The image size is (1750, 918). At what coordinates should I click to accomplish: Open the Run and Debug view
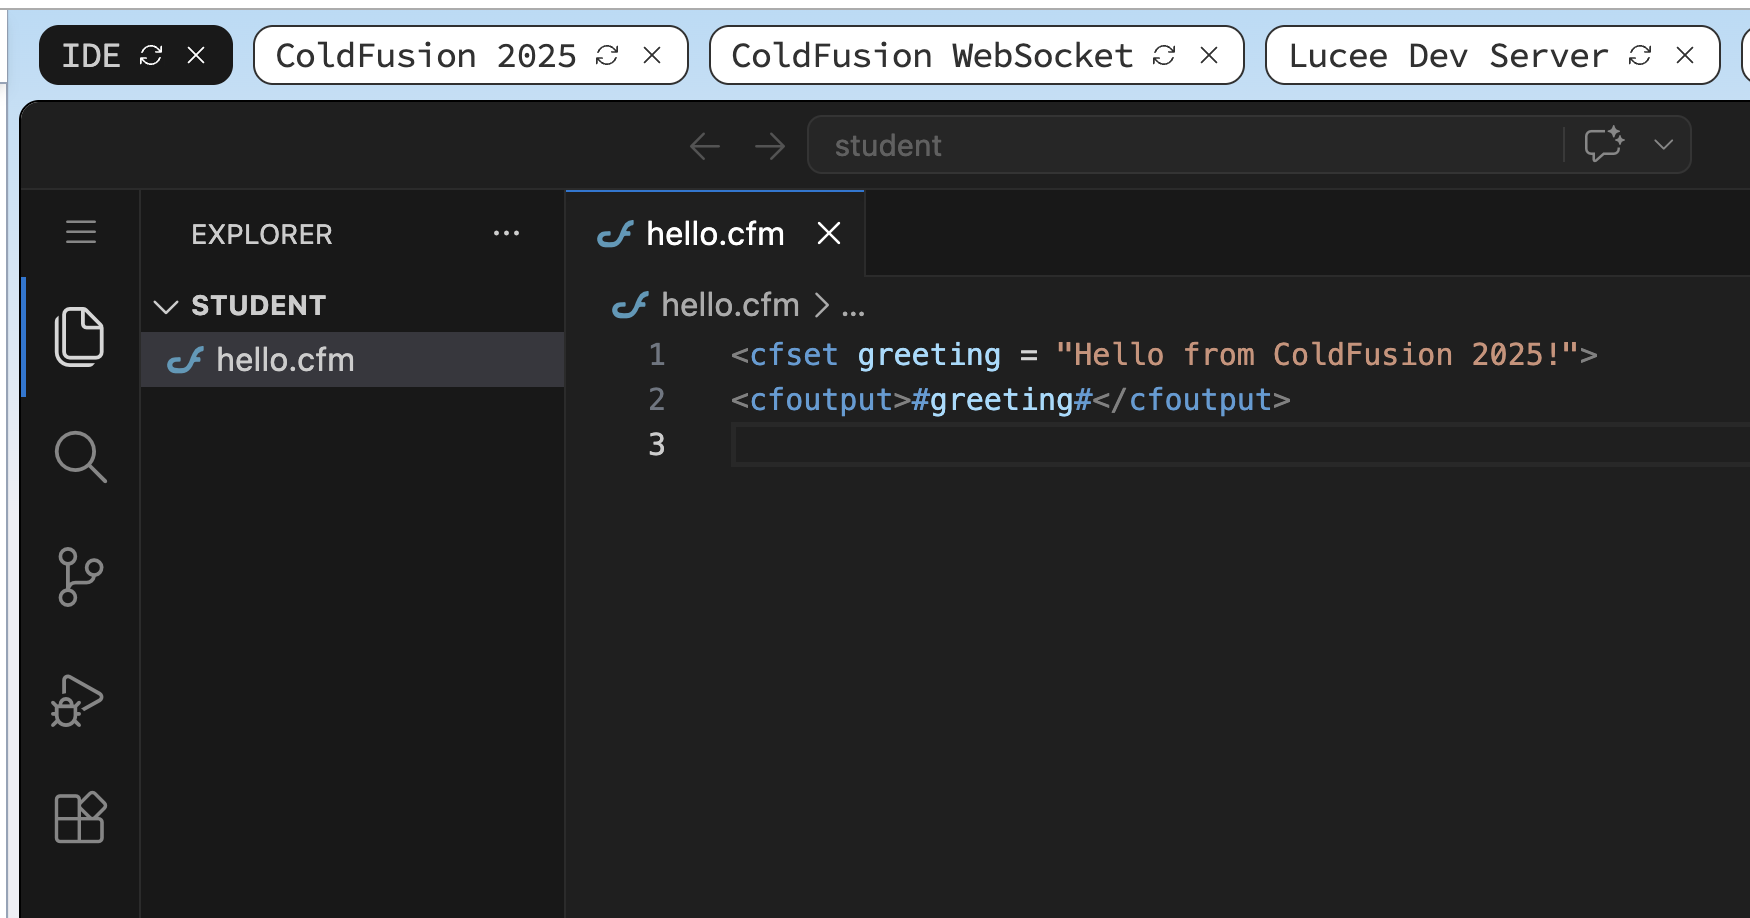(78, 700)
